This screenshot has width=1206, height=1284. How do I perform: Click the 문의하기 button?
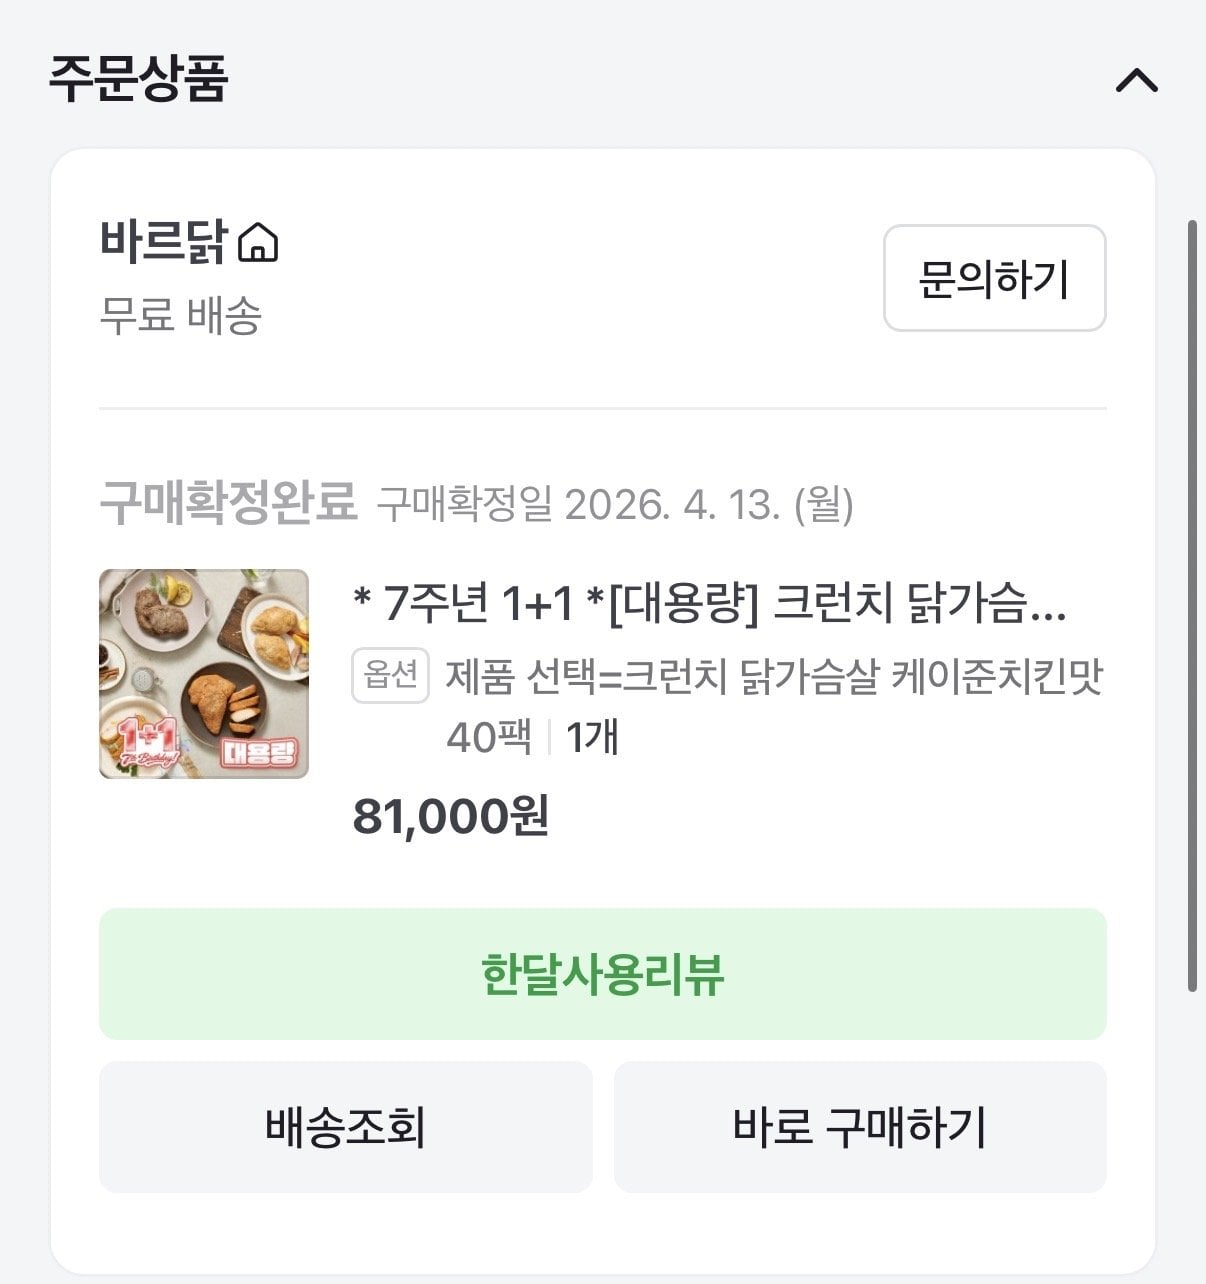tap(994, 278)
